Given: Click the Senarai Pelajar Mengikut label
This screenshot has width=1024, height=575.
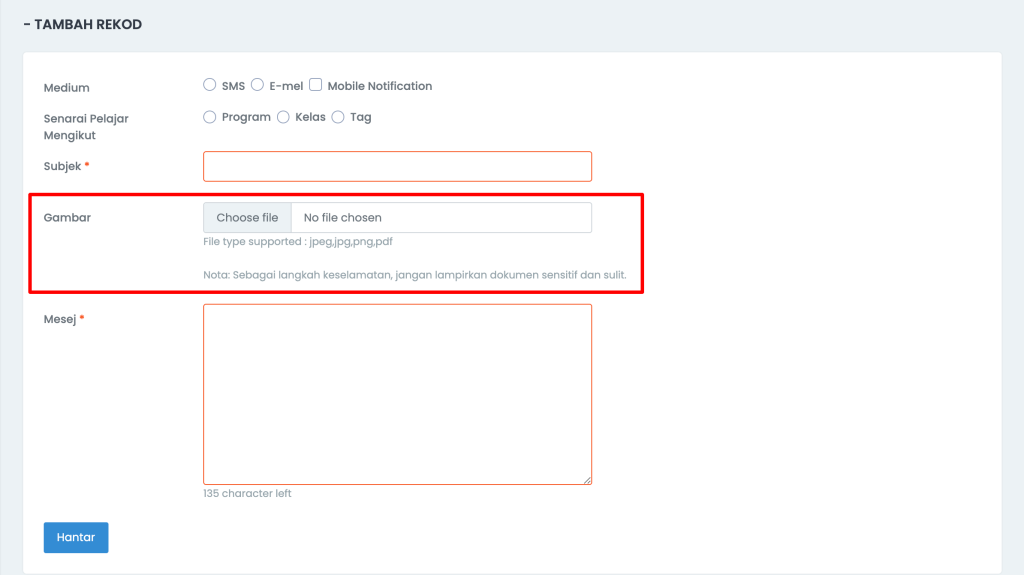Looking at the screenshot, I should point(86,127).
